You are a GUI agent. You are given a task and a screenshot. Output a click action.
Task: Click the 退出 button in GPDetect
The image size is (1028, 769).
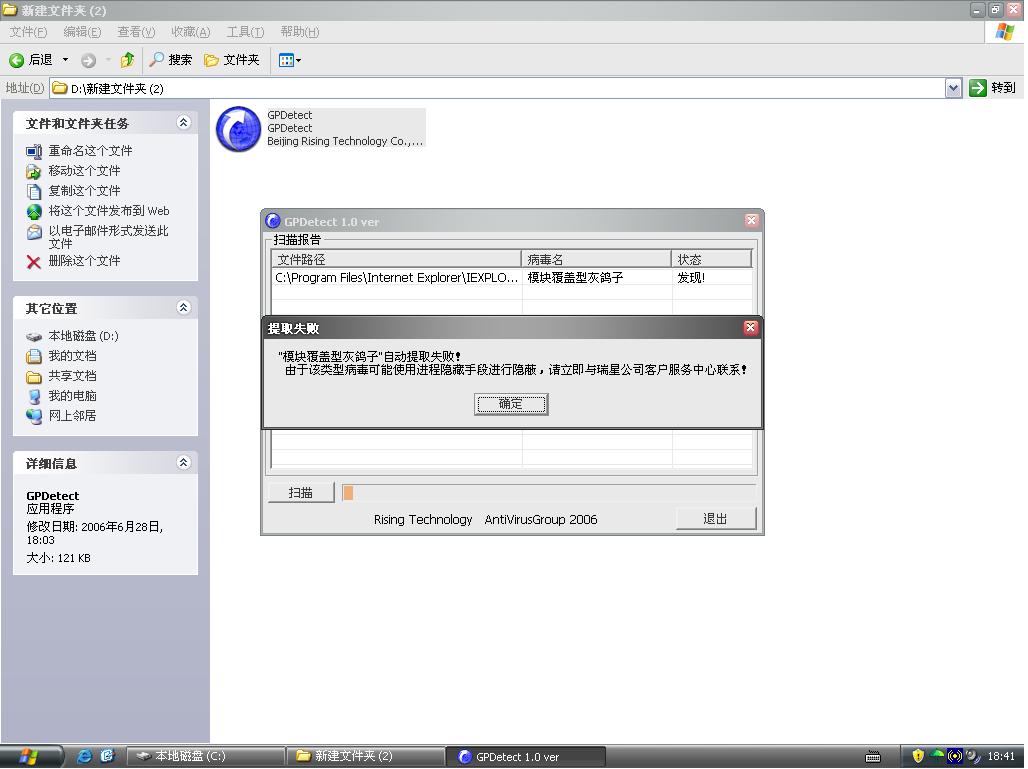click(715, 519)
